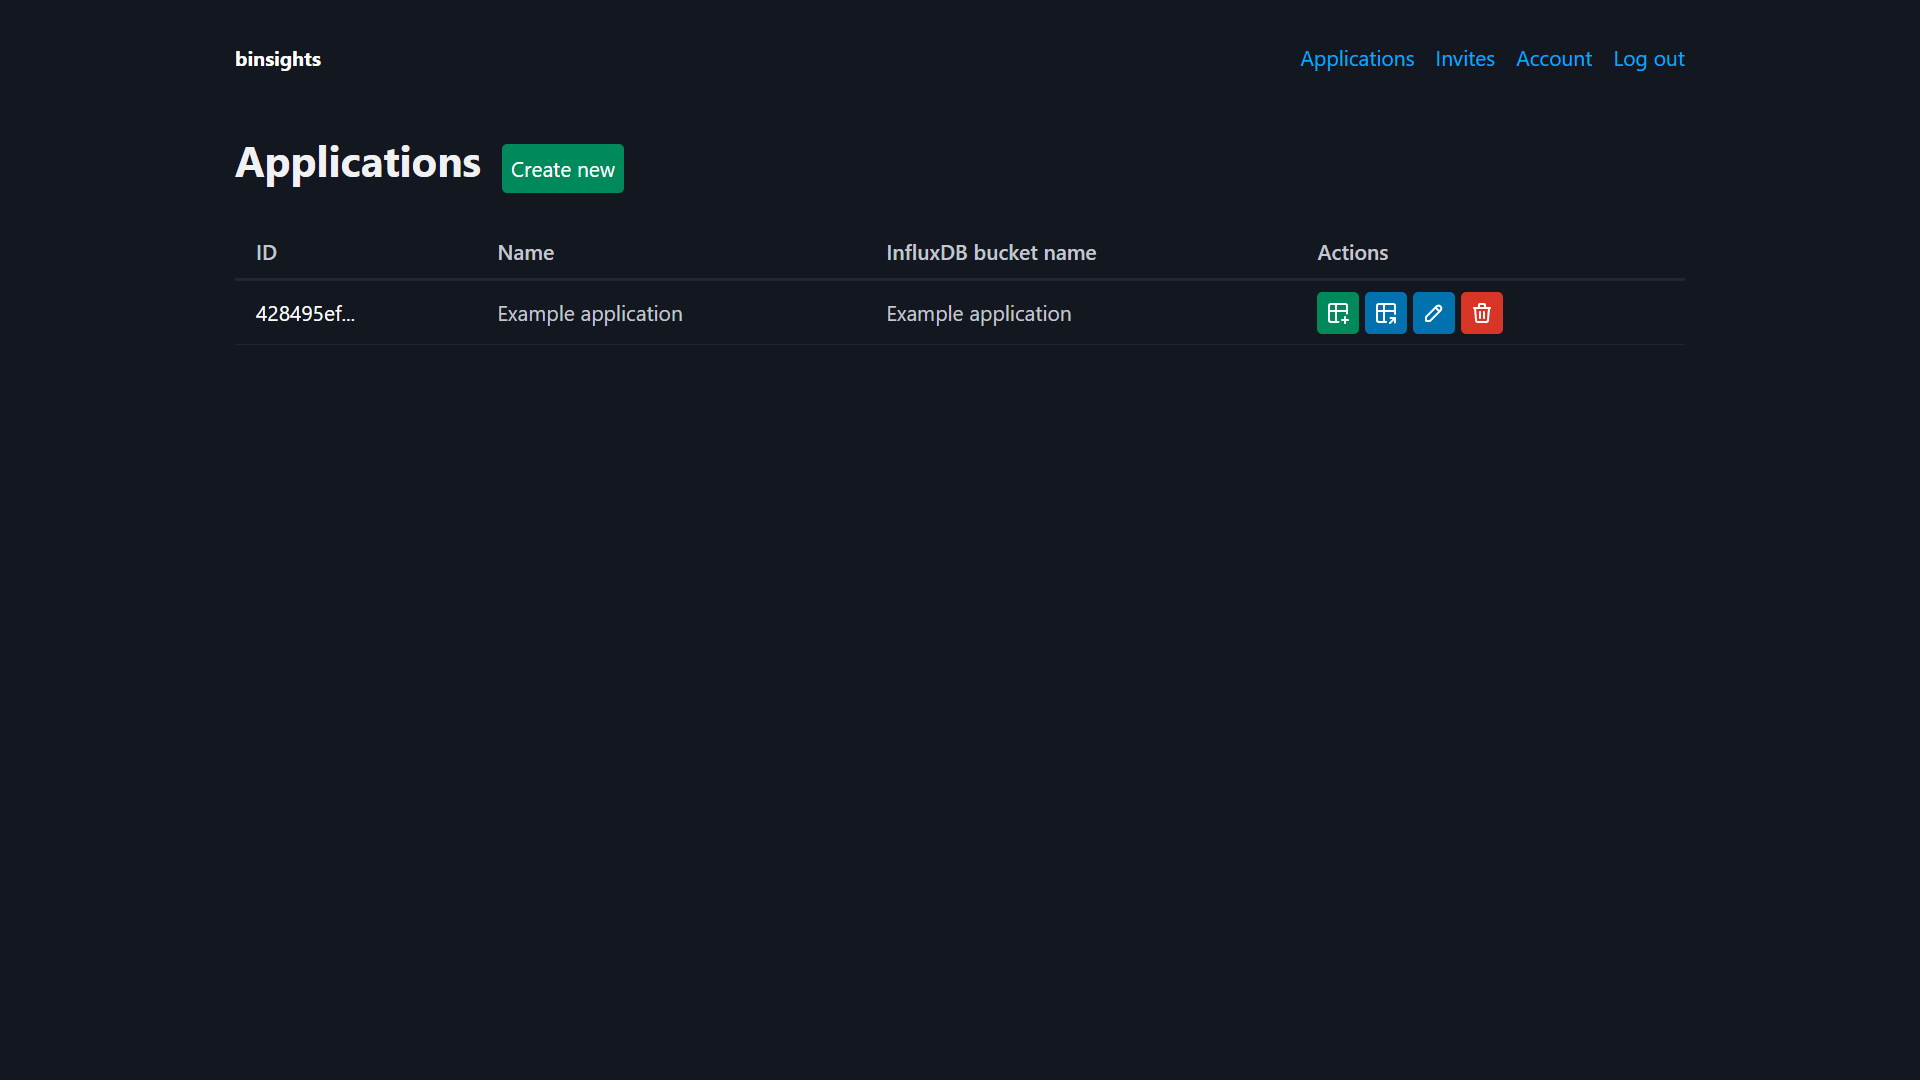Click the Name column header

click(x=525, y=252)
